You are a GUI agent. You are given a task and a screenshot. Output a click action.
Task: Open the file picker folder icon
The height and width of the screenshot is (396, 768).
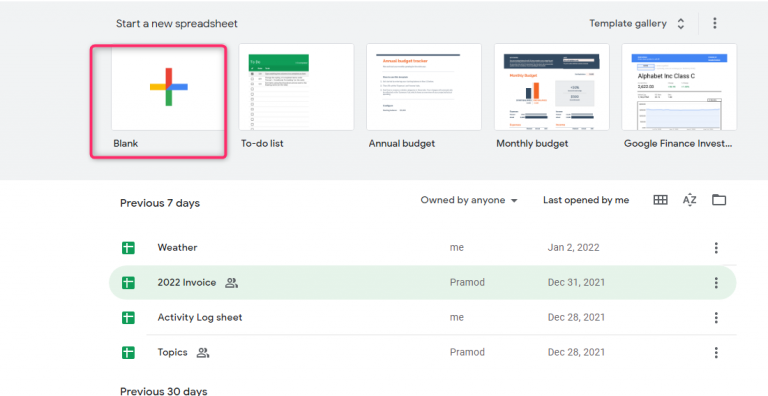(719, 199)
